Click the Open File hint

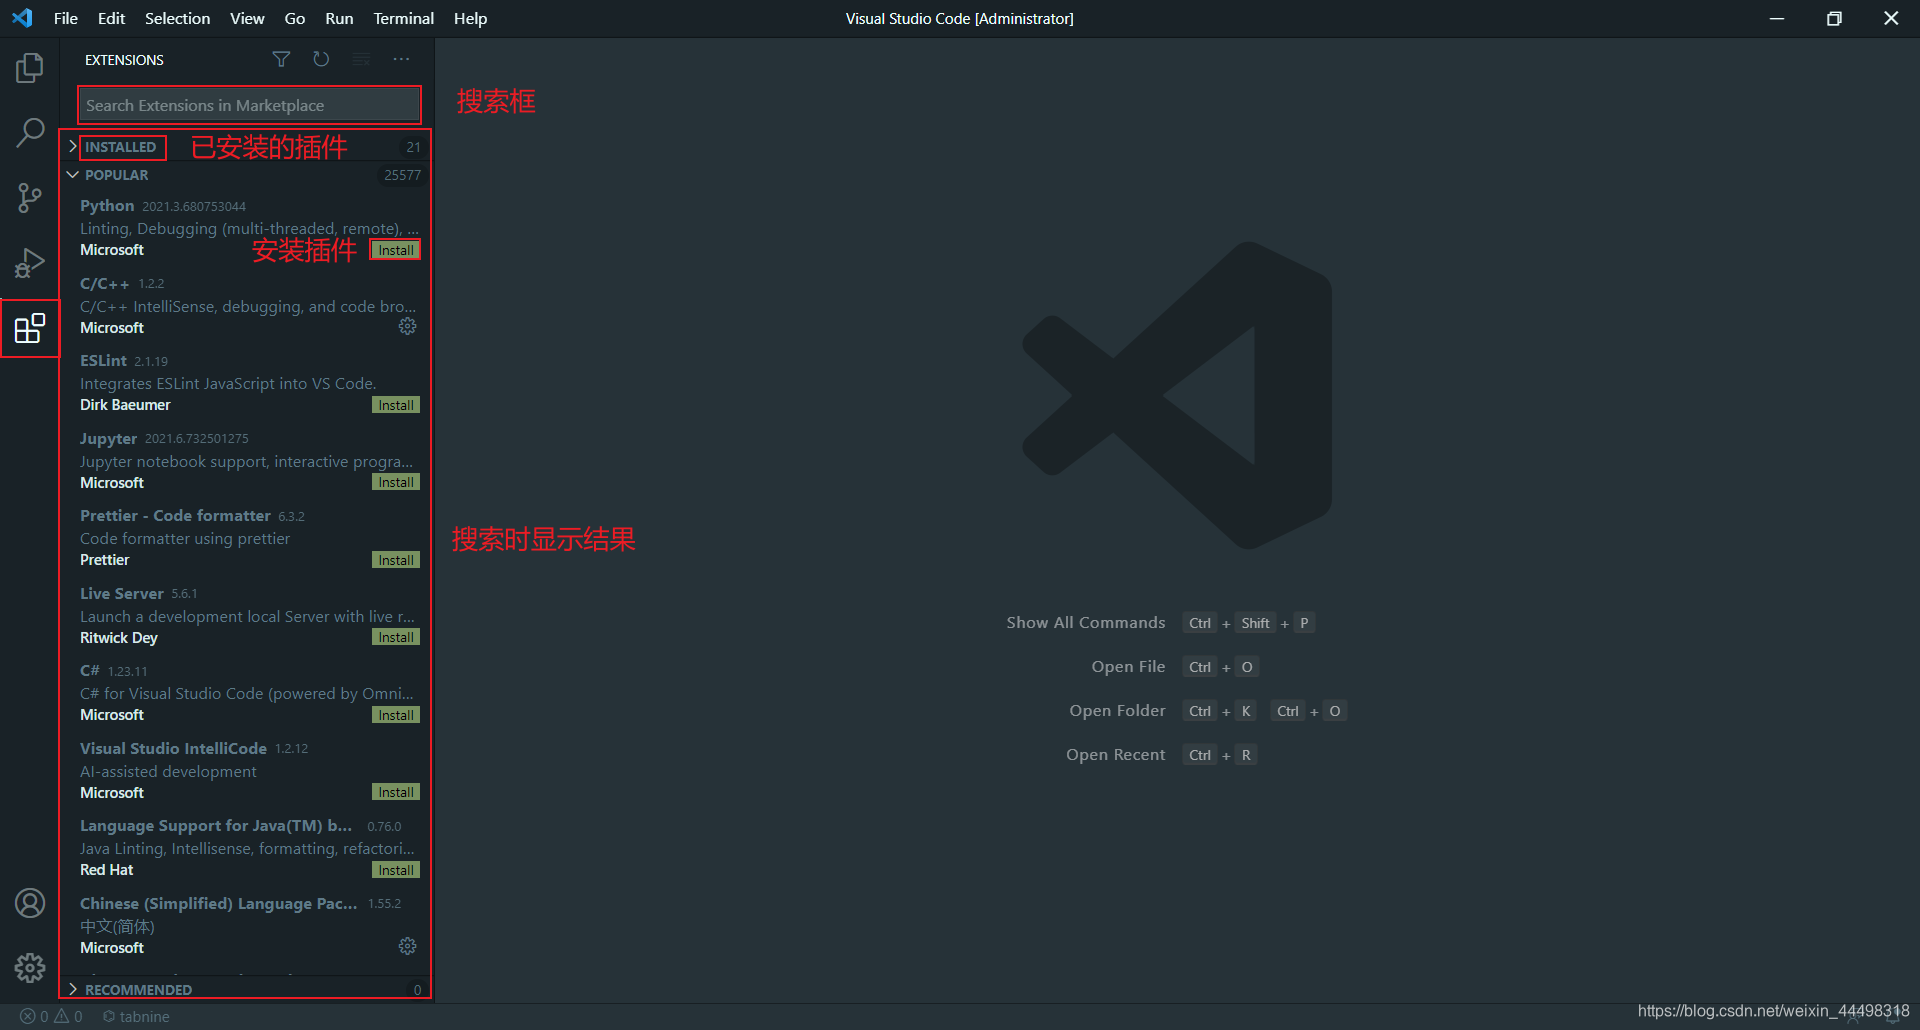point(1128,666)
